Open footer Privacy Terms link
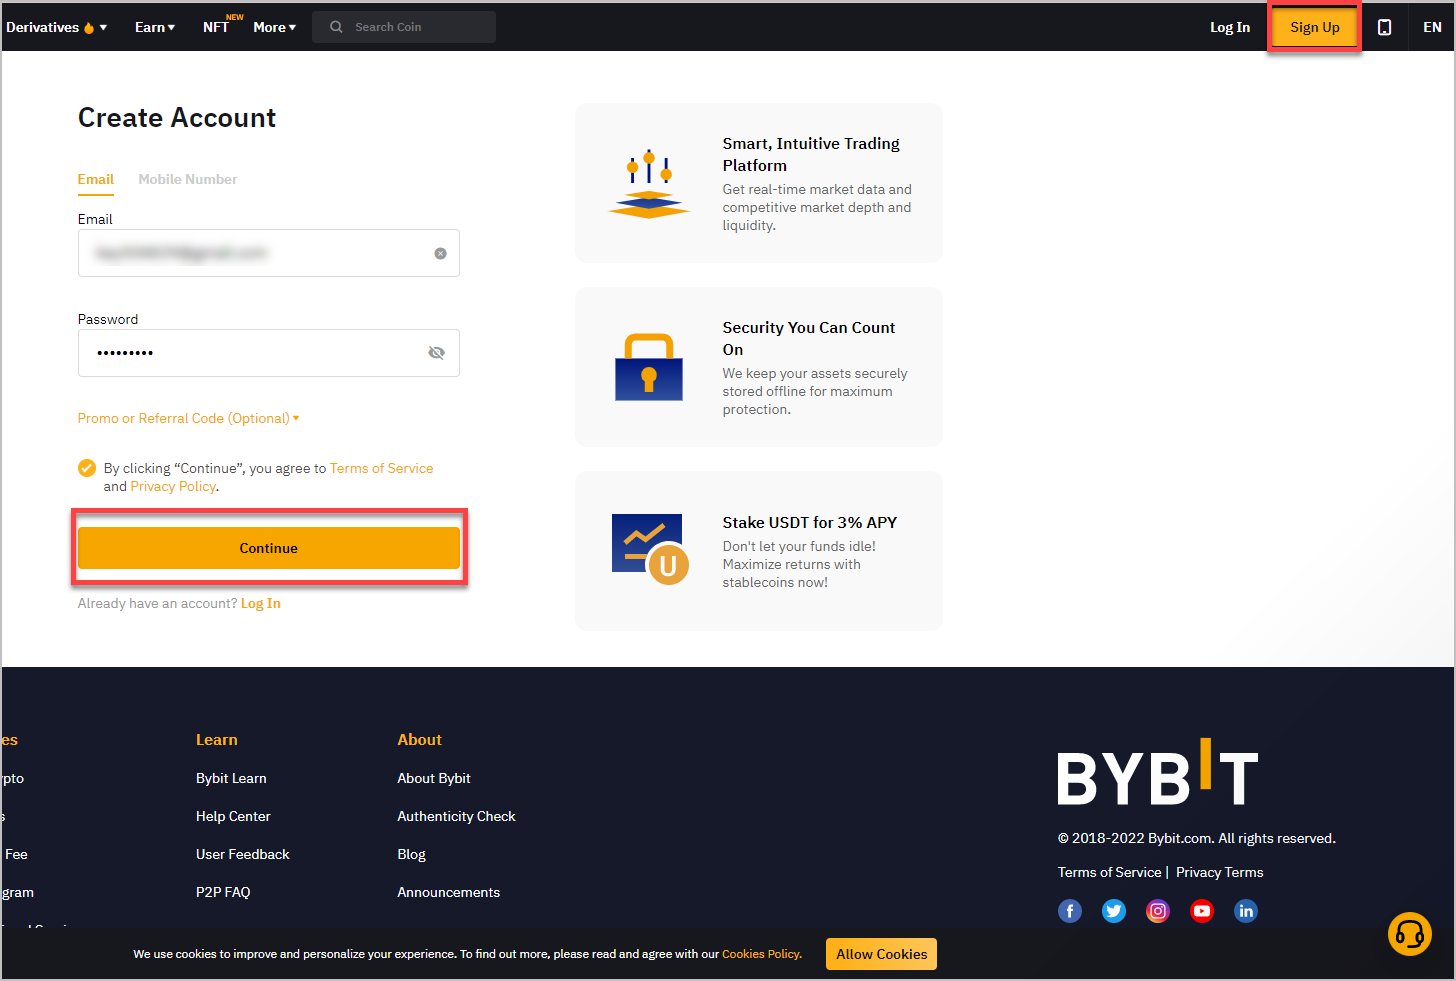The height and width of the screenshot is (981, 1456). [1220, 872]
